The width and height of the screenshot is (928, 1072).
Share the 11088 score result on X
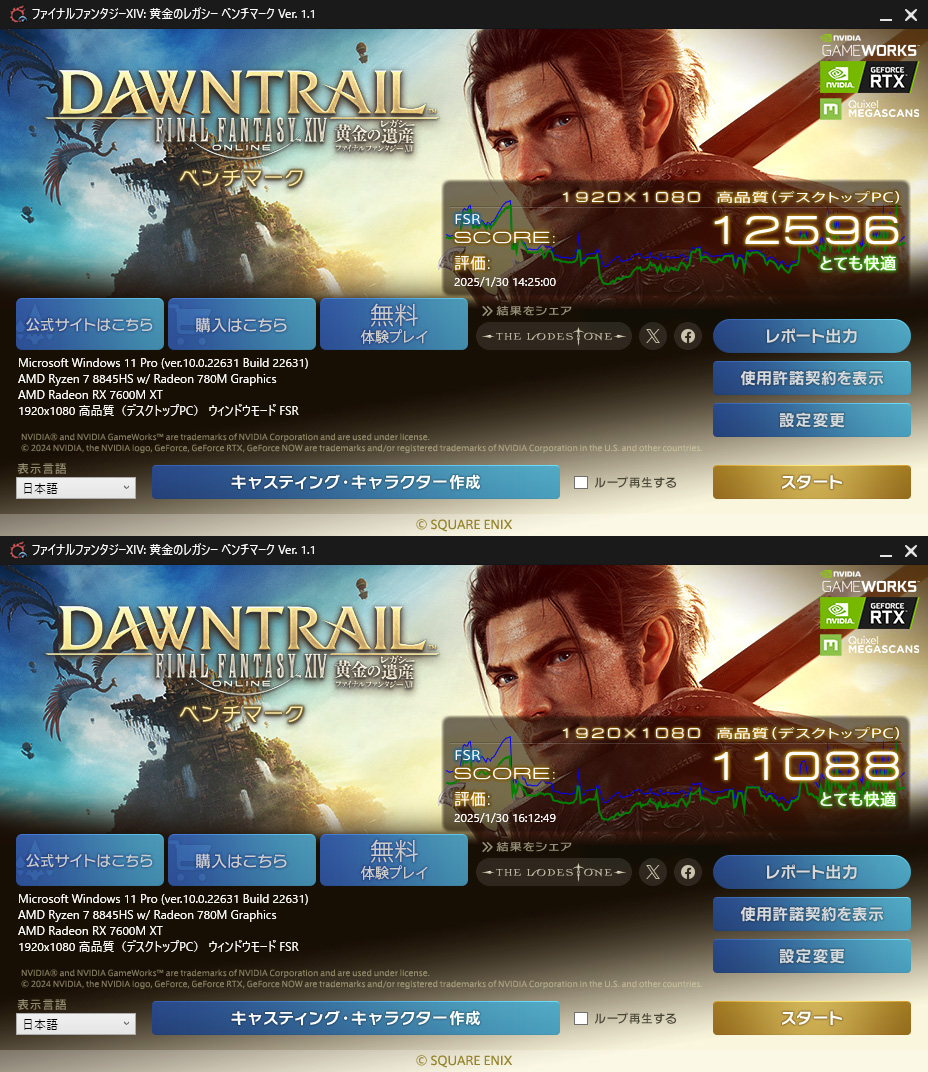click(x=653, y=872)
